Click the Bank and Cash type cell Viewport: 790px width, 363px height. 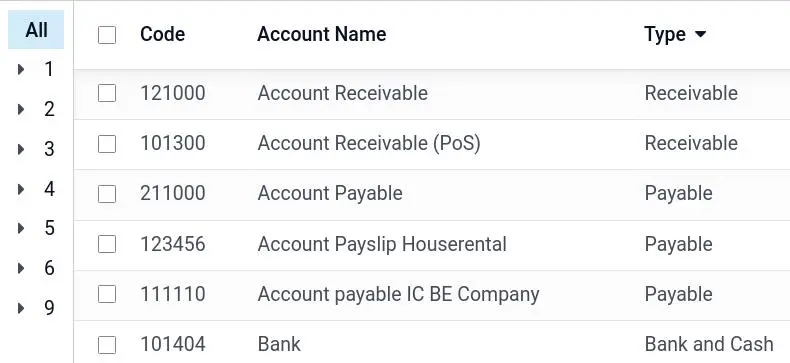tap(709, 344)
